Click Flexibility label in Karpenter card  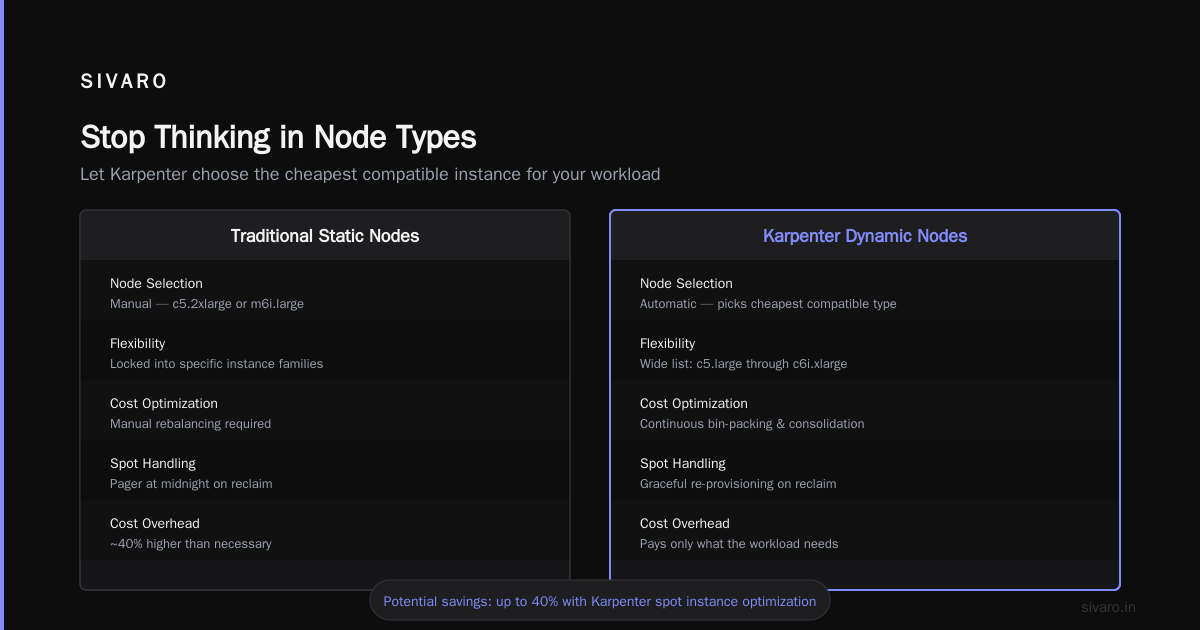(667, 344)
